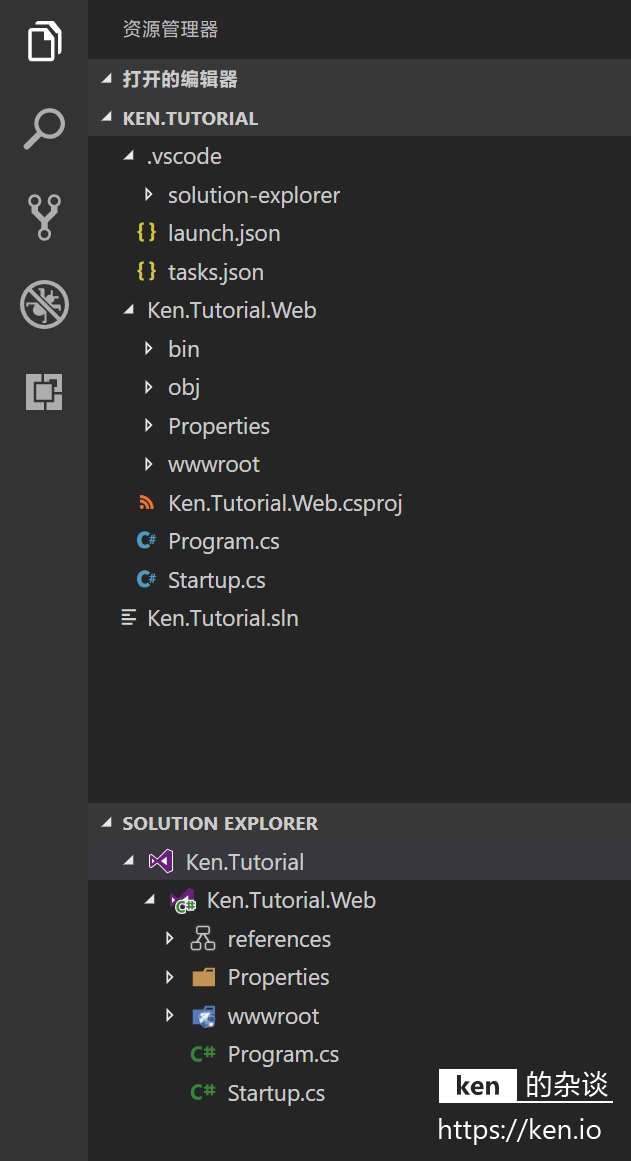Image resolution: width=631 pixels, height=1161 pixels.
Task: Click the globe folder icon beside wwwroot
Action: pos(203,1016)
